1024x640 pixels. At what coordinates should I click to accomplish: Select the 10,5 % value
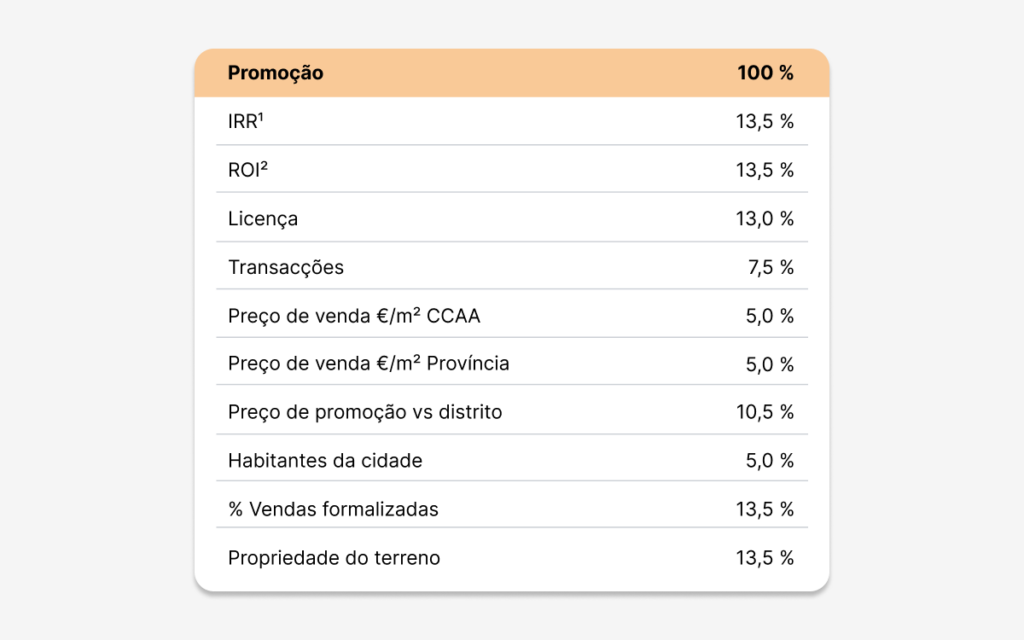(765, 412)
